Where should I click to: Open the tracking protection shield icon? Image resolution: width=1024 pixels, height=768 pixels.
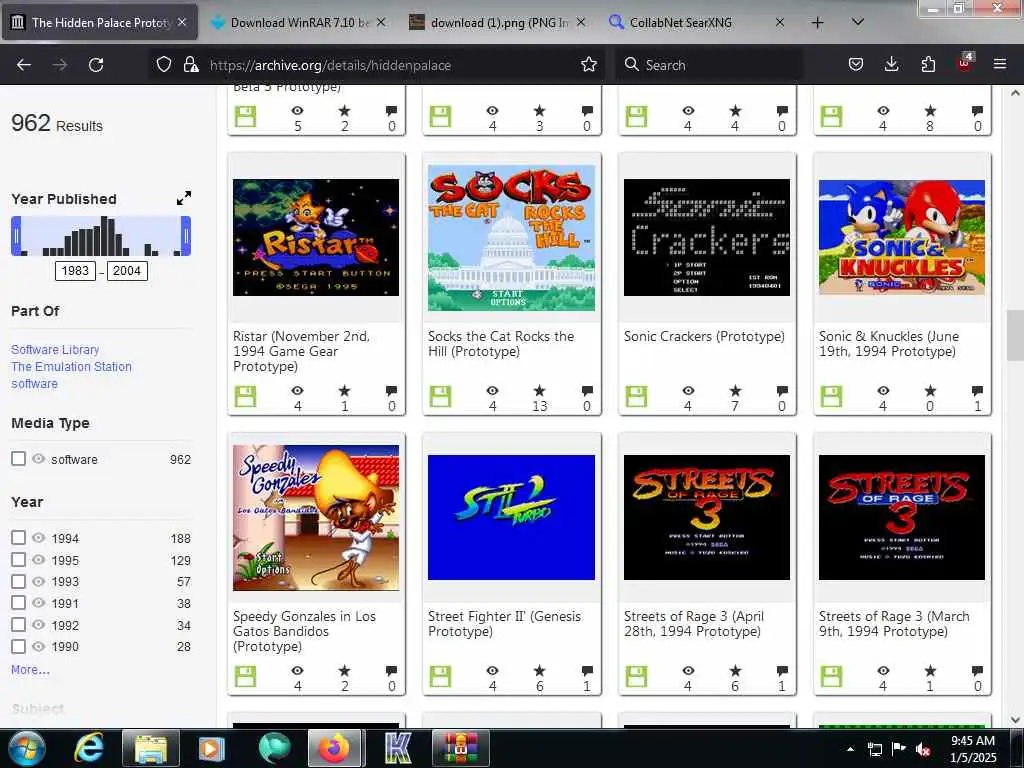tap(164, 64)
